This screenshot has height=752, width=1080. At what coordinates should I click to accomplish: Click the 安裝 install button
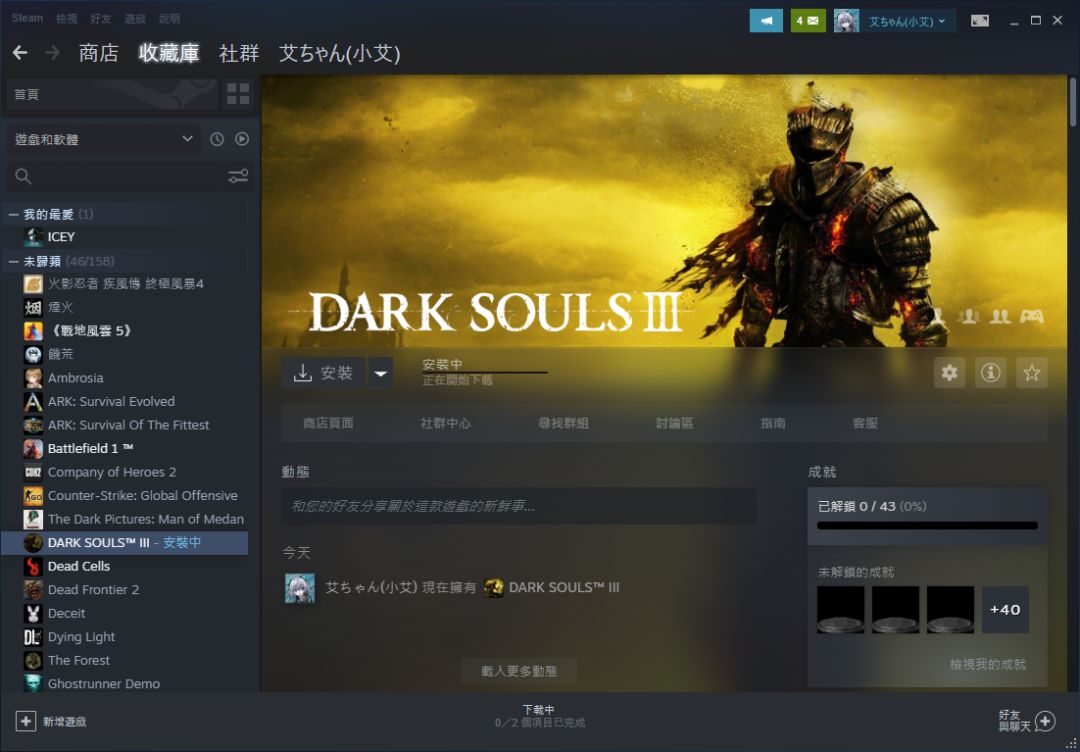[x=324, y=373]
